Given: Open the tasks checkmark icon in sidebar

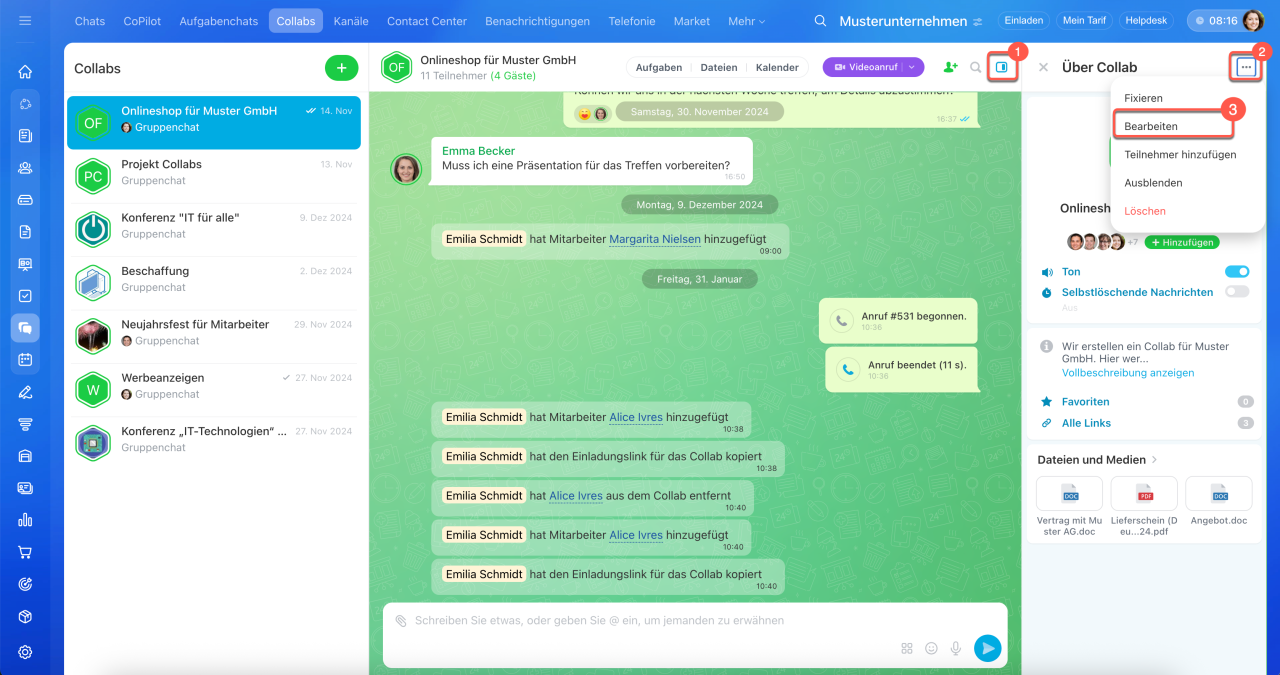Looking at the screenshot, I should [25, 296].
